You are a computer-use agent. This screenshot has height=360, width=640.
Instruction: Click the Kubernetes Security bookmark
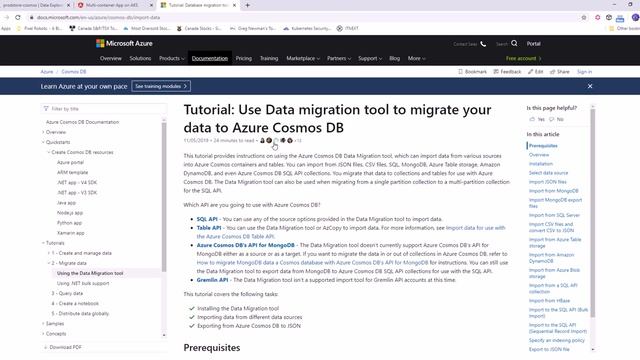pyautogui.click(x=306, y=28)
